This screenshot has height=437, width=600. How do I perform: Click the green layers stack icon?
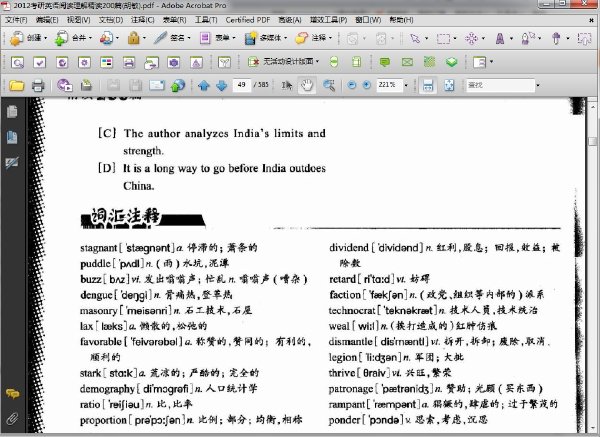pyautogui.click(x=452, y=62)
